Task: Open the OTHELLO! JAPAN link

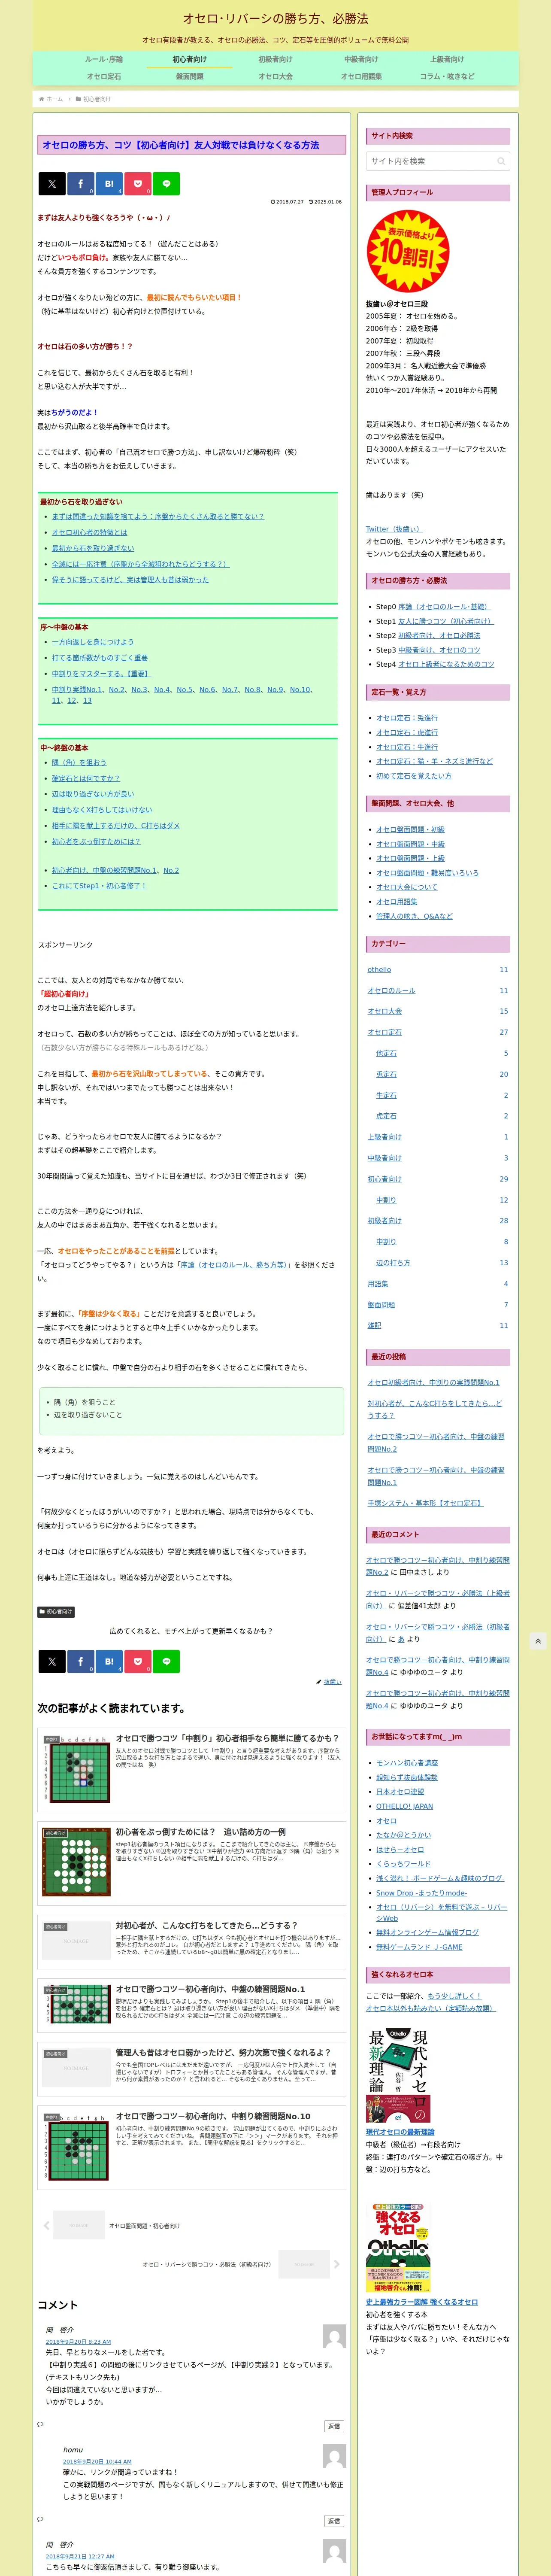Action: click(404, 1806)
